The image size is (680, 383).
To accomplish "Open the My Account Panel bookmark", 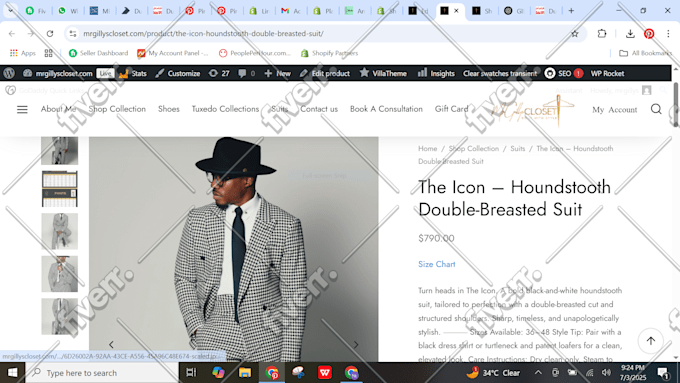I will click(173, 53).
